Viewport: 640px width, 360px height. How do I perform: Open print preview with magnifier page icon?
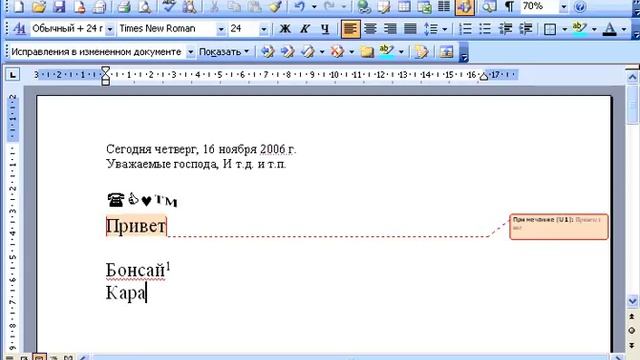[x=144, y=6]
